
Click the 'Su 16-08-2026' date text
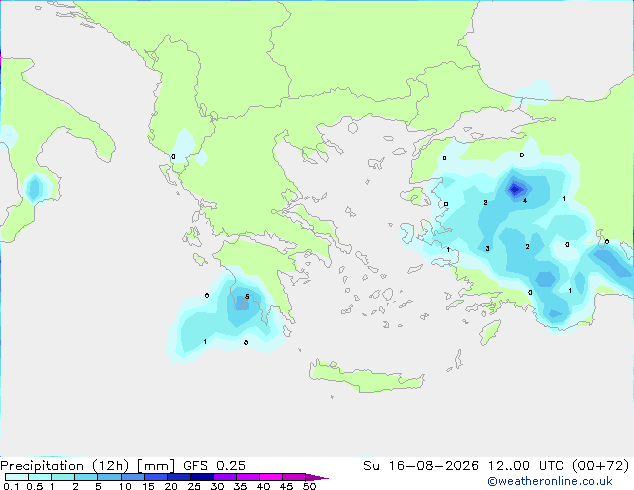pyautogui.click(x=421, y=466)
